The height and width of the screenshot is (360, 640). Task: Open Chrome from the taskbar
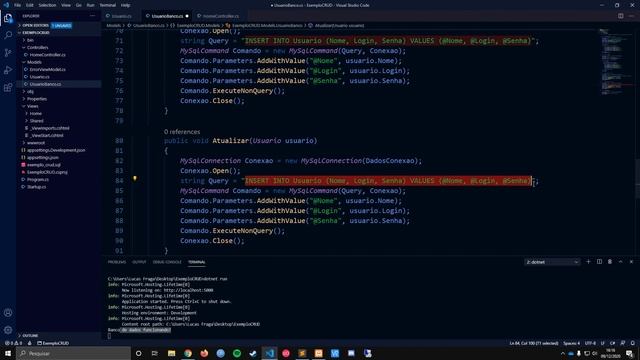point(188,353)
